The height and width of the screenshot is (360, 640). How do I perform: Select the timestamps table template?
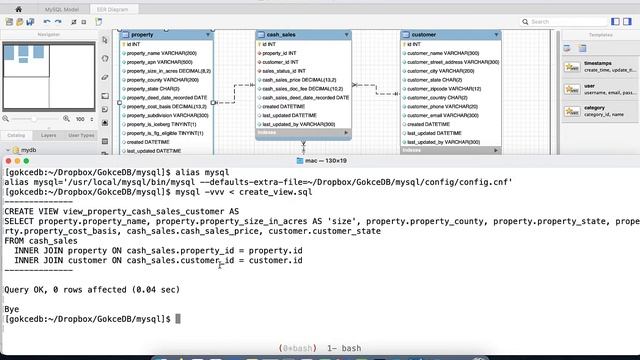click(600, 67)
